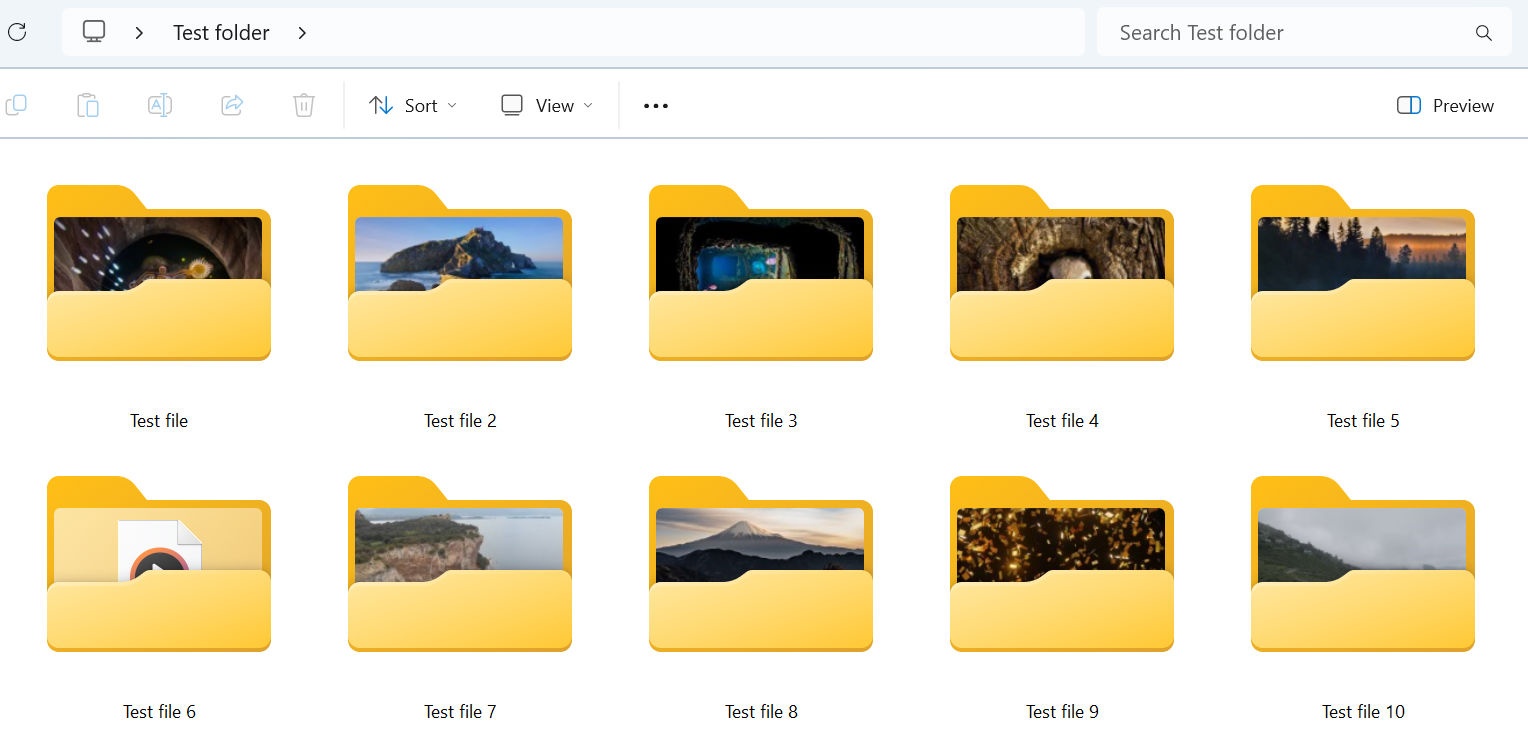The height and width of the screenshot is (749, 1528).
Task: Expand chevron after Test folder breadcrumb
Action: (x=302, y=33)
